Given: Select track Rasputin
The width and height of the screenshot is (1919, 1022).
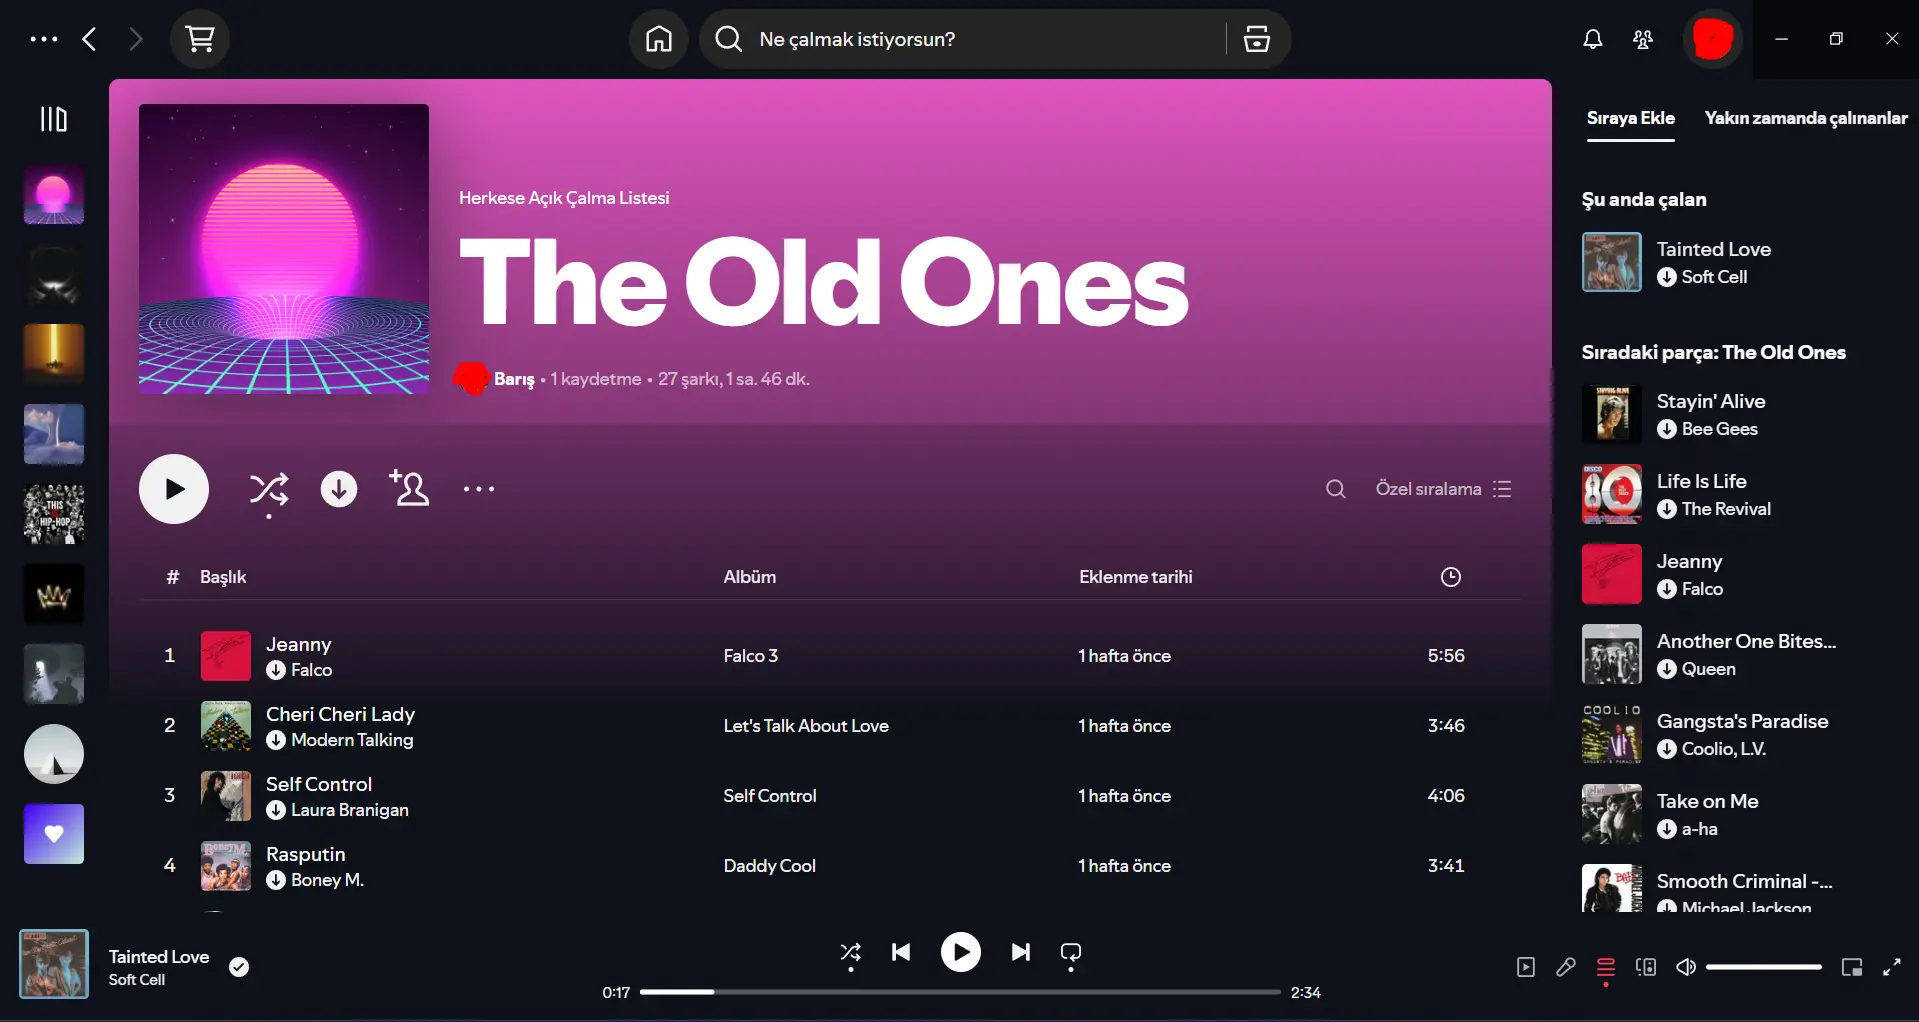Looking at the screenshot, I should click(x=830, y=866).
